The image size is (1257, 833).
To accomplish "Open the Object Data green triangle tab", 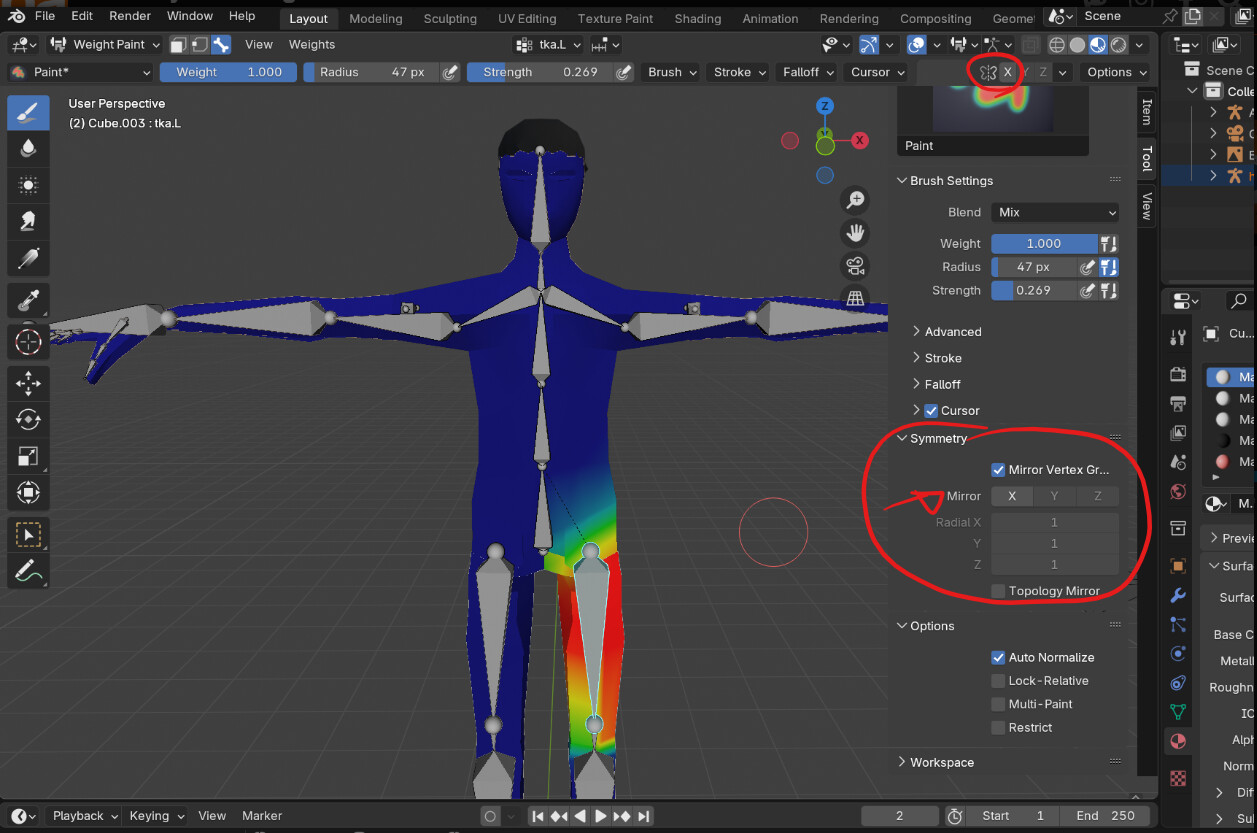I will (1178, 712).
